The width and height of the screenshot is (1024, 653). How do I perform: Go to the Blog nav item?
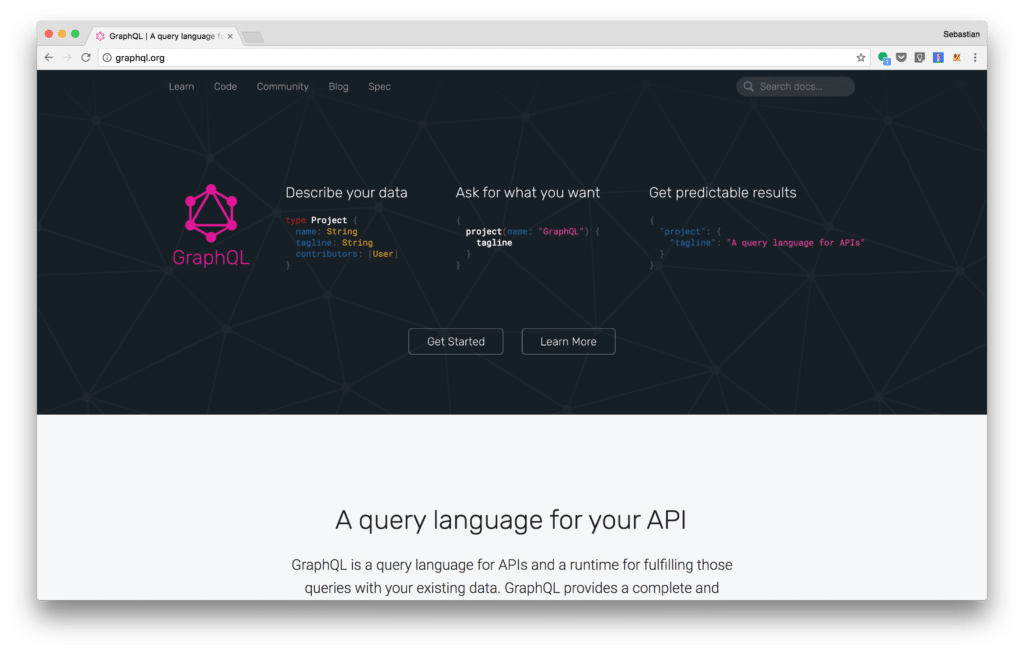(x=338, y=86)
